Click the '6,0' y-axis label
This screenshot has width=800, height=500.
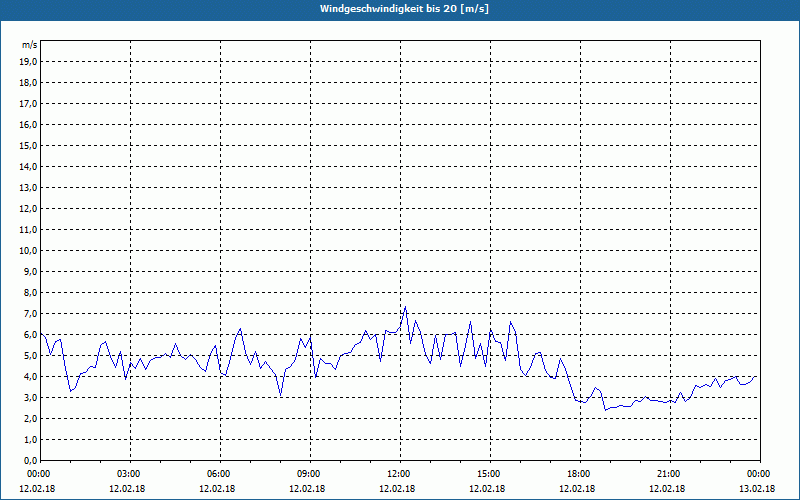click(30, 335)
